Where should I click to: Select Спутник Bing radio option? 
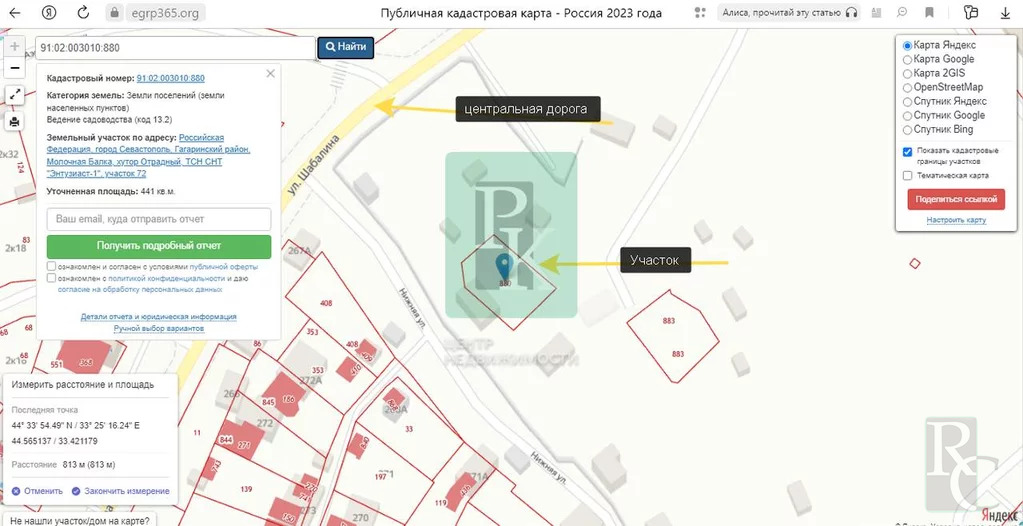pos(908,130)
